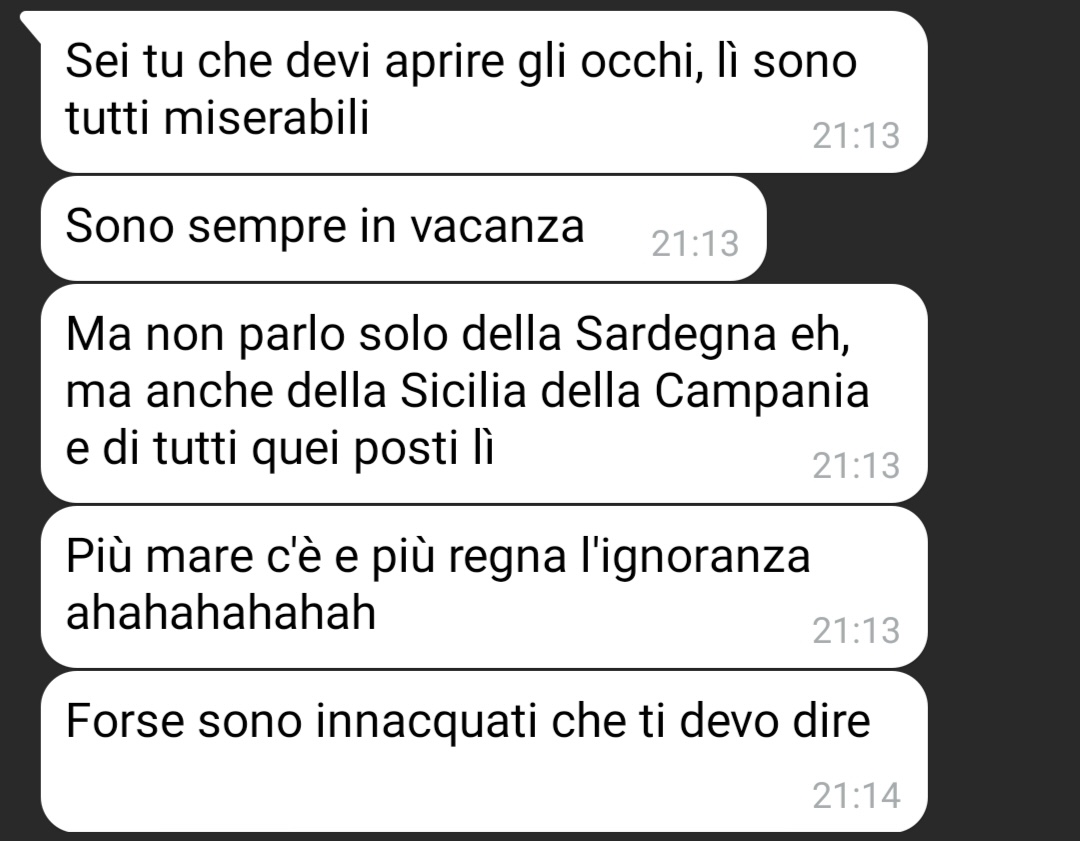Image resolution: width=1080 pixels, height=841 pixels.
Task: Select the 'Sono sempre in vacanza' message bubble
Action: pyautogui.click(x=403, y=228)
